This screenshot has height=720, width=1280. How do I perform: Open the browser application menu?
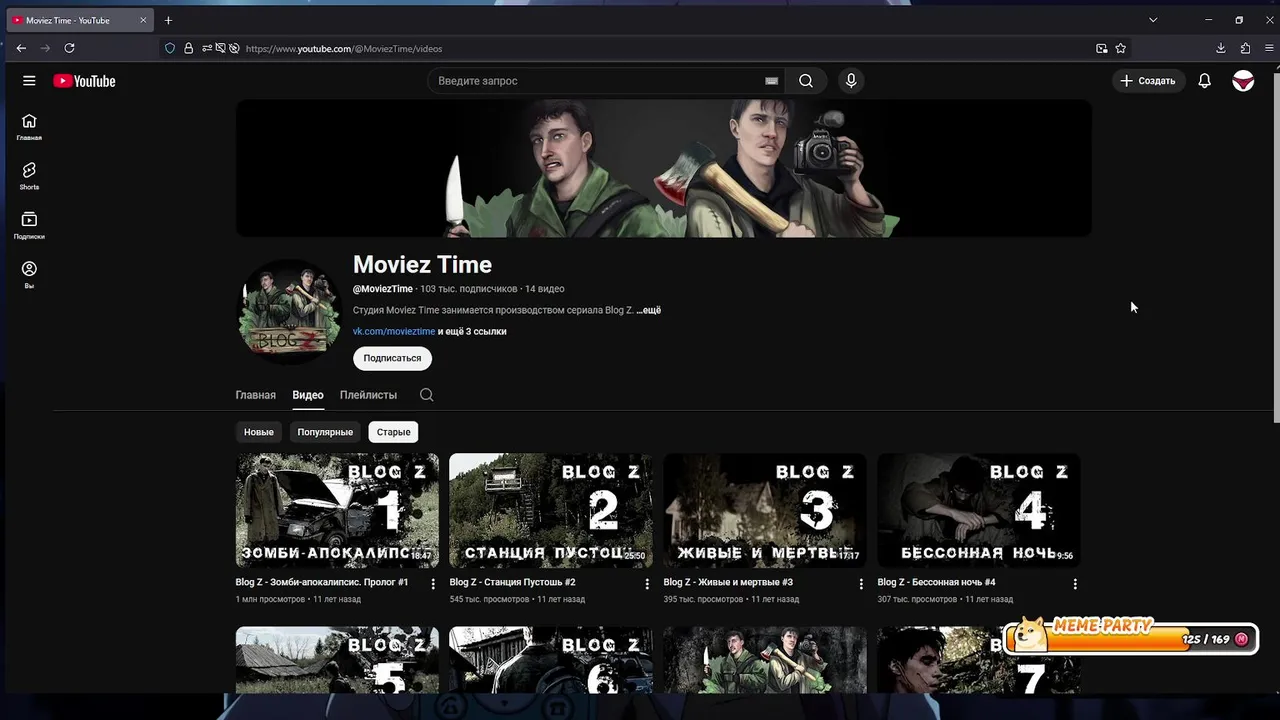pyautogui.click(x=1269, y=48)
